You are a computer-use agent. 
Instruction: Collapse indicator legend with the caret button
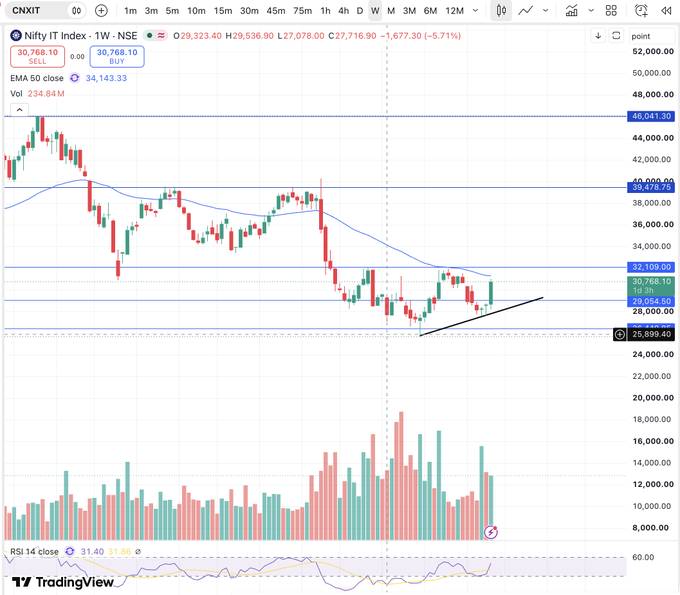(x=19, y=110)
